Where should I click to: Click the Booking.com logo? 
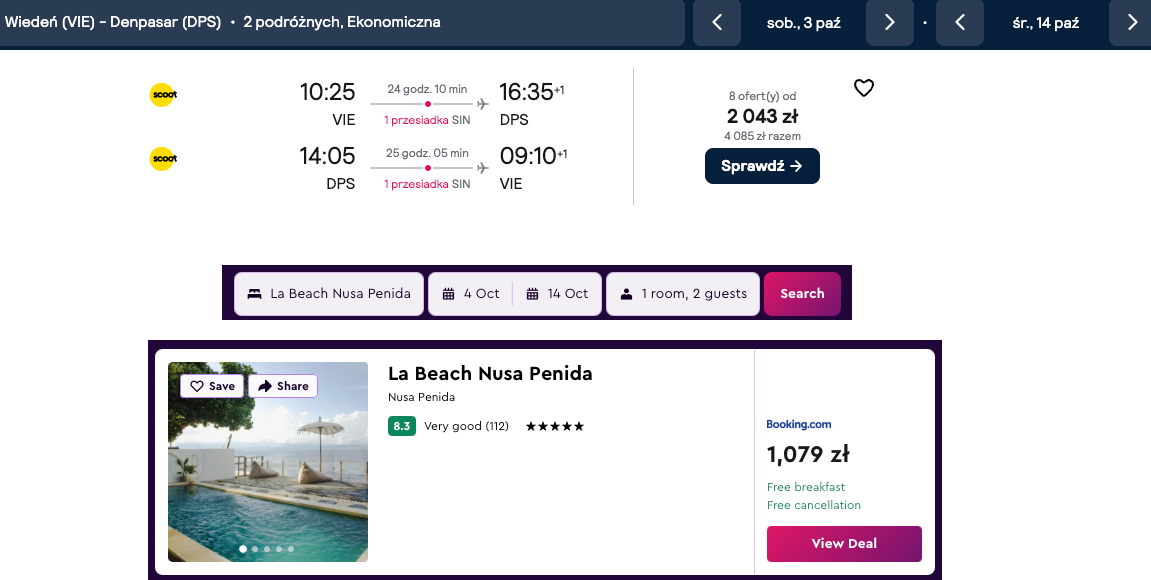coord(799,425)
